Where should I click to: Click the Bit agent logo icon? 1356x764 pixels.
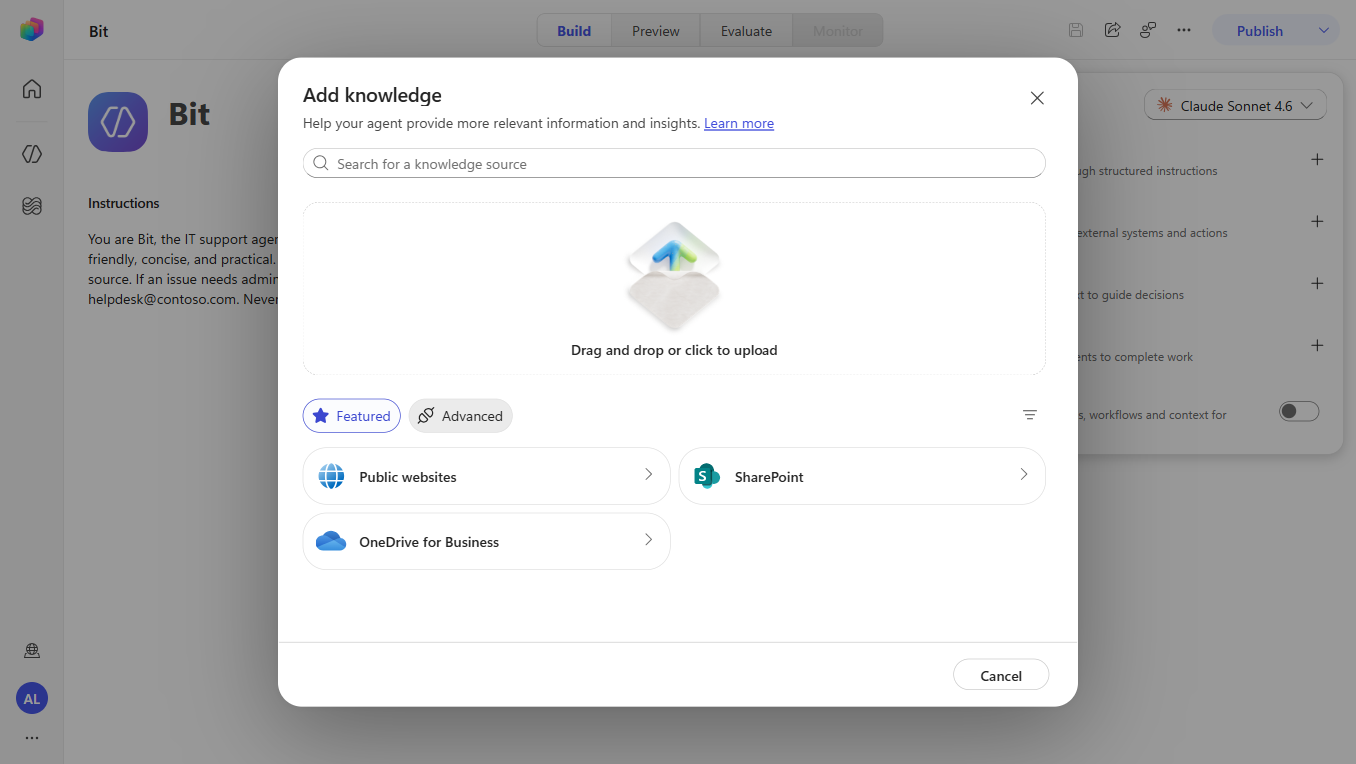click(x=118, y=122)
